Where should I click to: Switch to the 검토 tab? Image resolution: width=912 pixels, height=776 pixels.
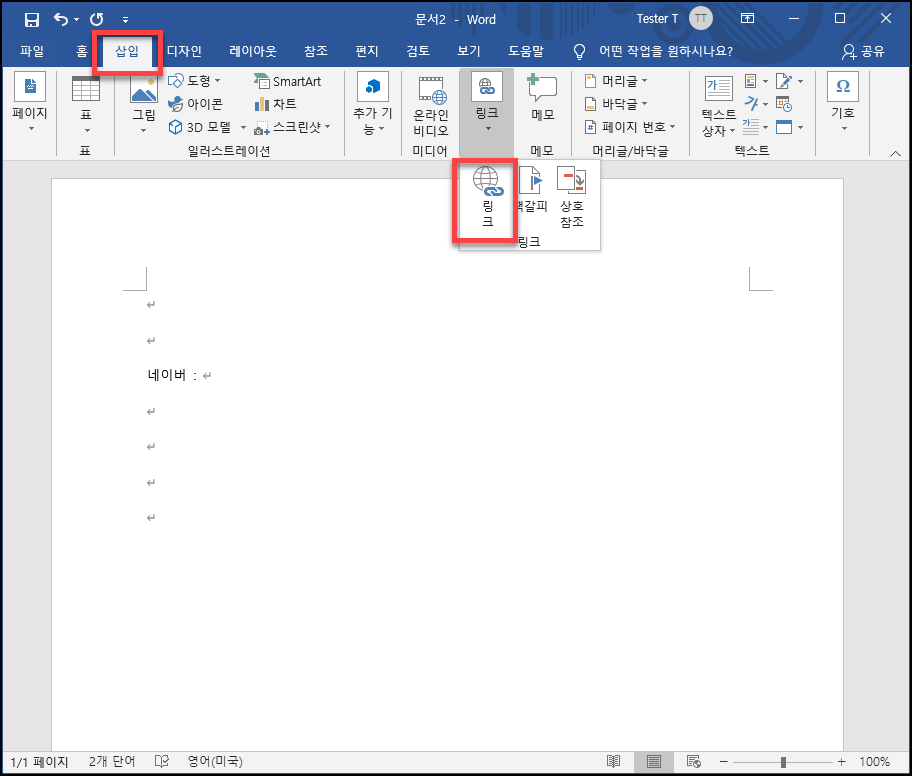(x=418, y=51)
